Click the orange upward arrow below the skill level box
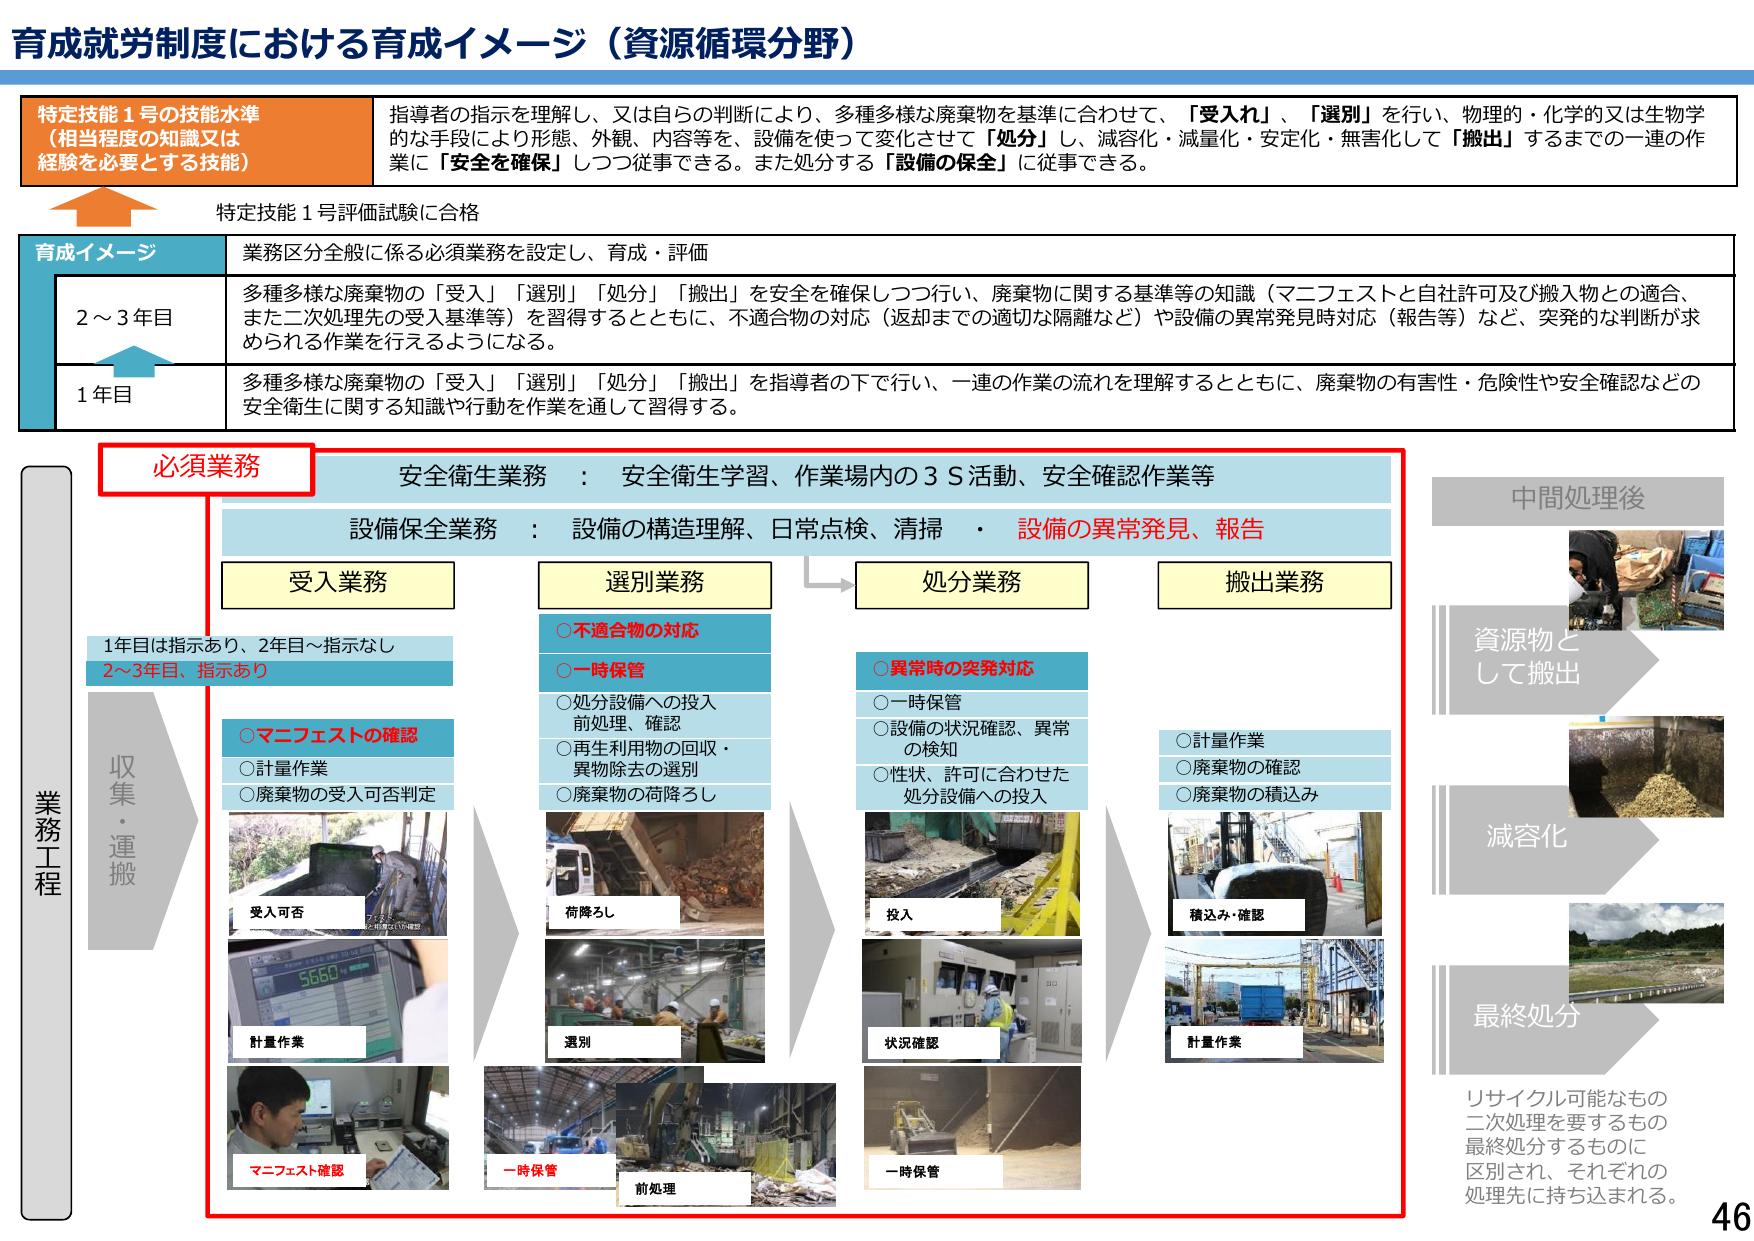The image size is (1754, 1241). pyautogui.click(x=103, y=212)
